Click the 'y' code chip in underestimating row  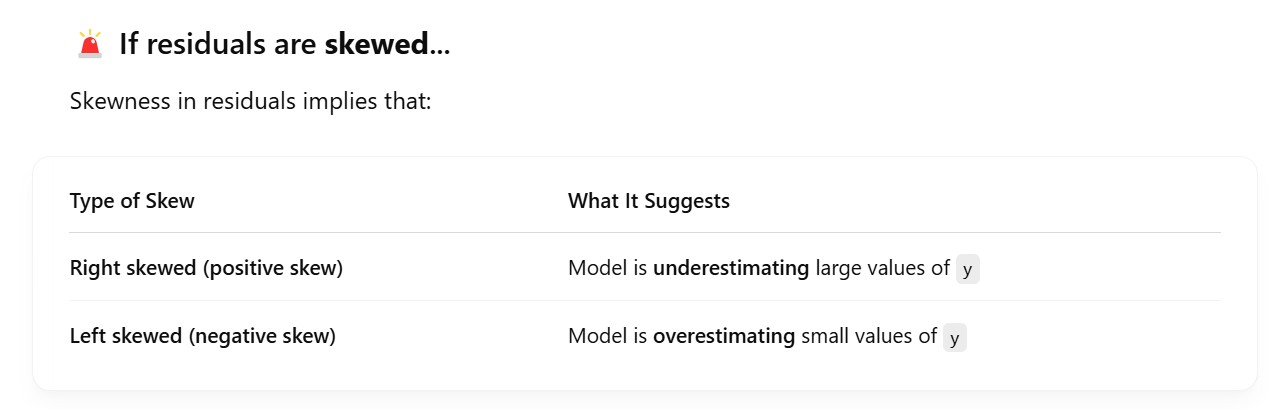[x=967, y=269]
